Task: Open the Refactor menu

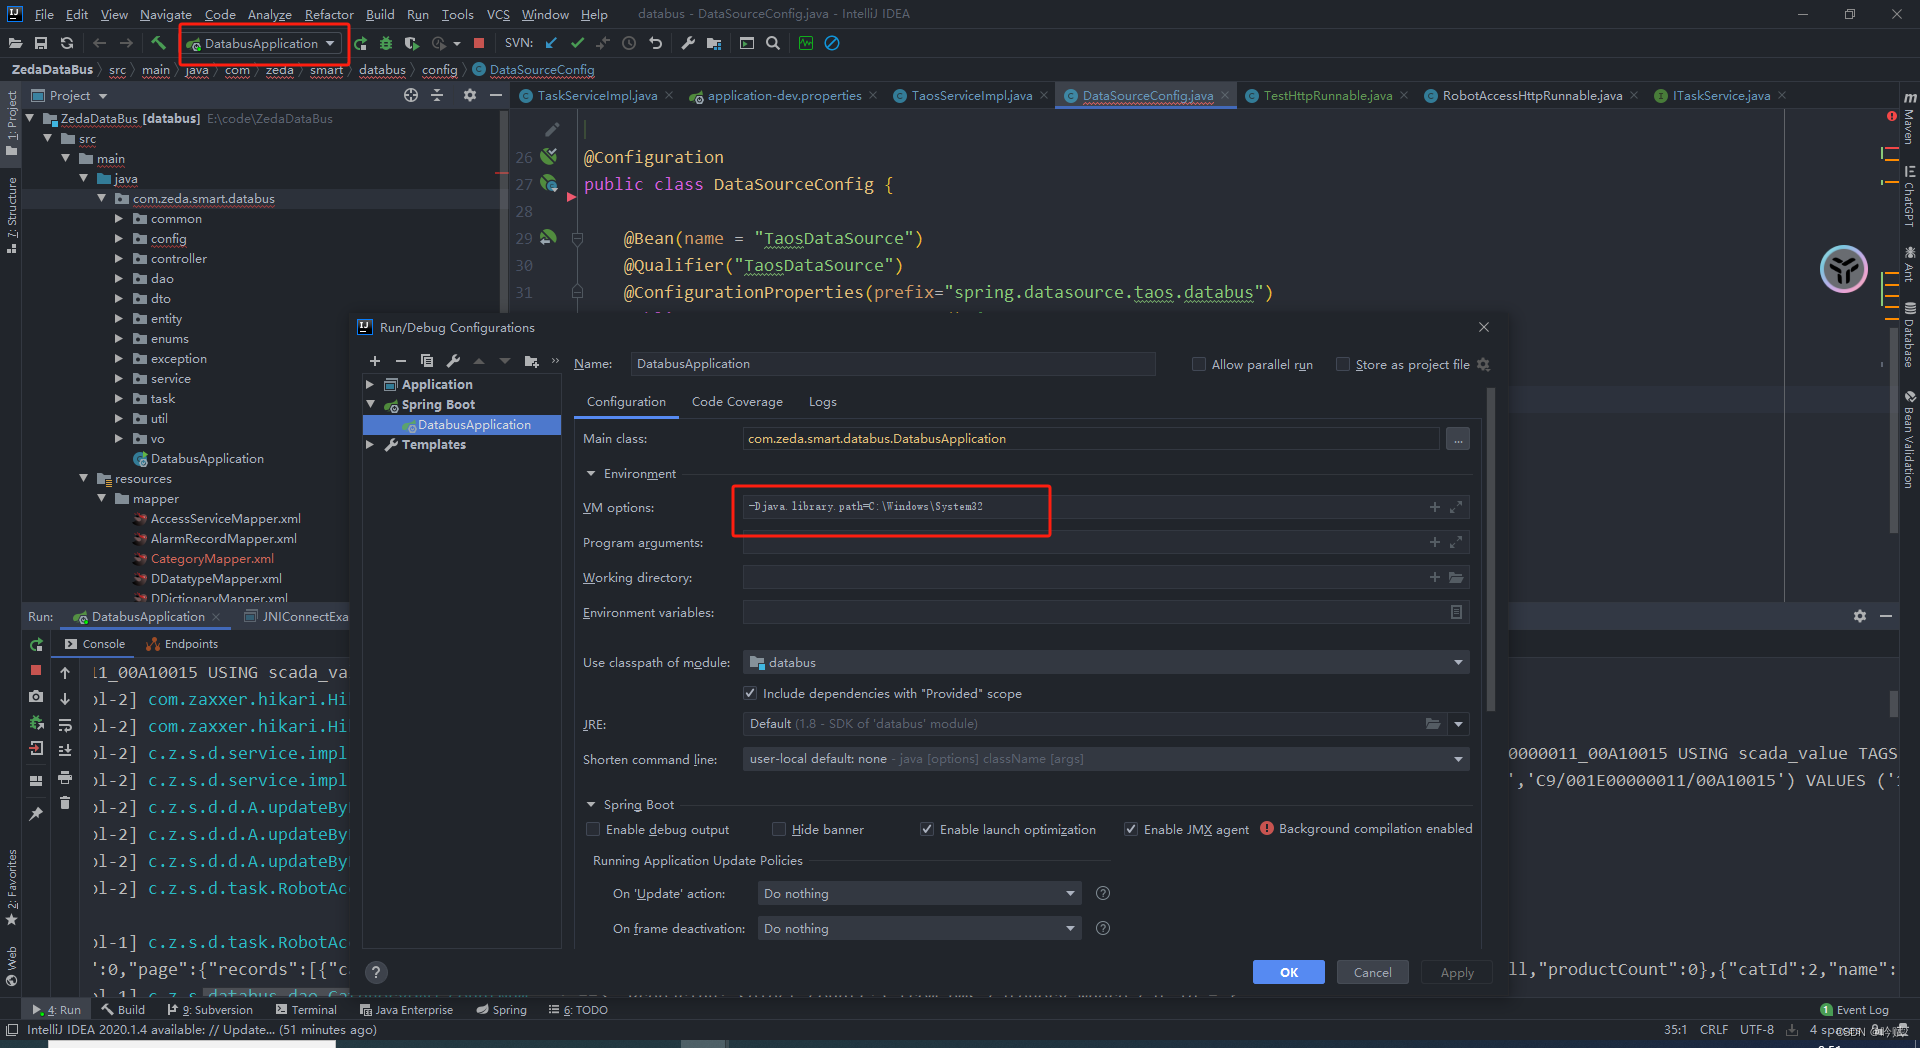Action: coord(329,14)
